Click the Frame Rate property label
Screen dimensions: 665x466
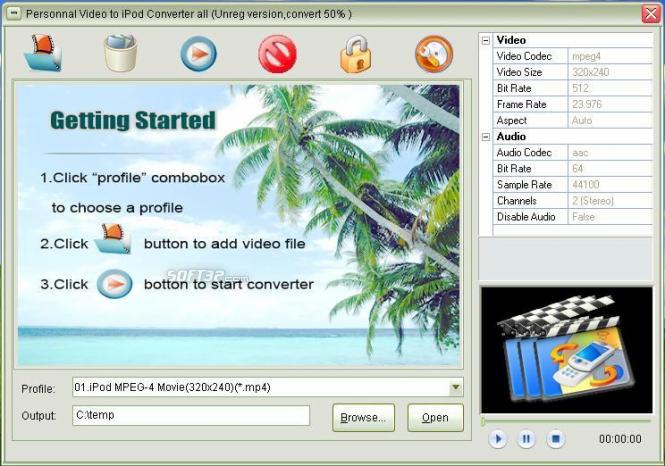pos(522,104)
